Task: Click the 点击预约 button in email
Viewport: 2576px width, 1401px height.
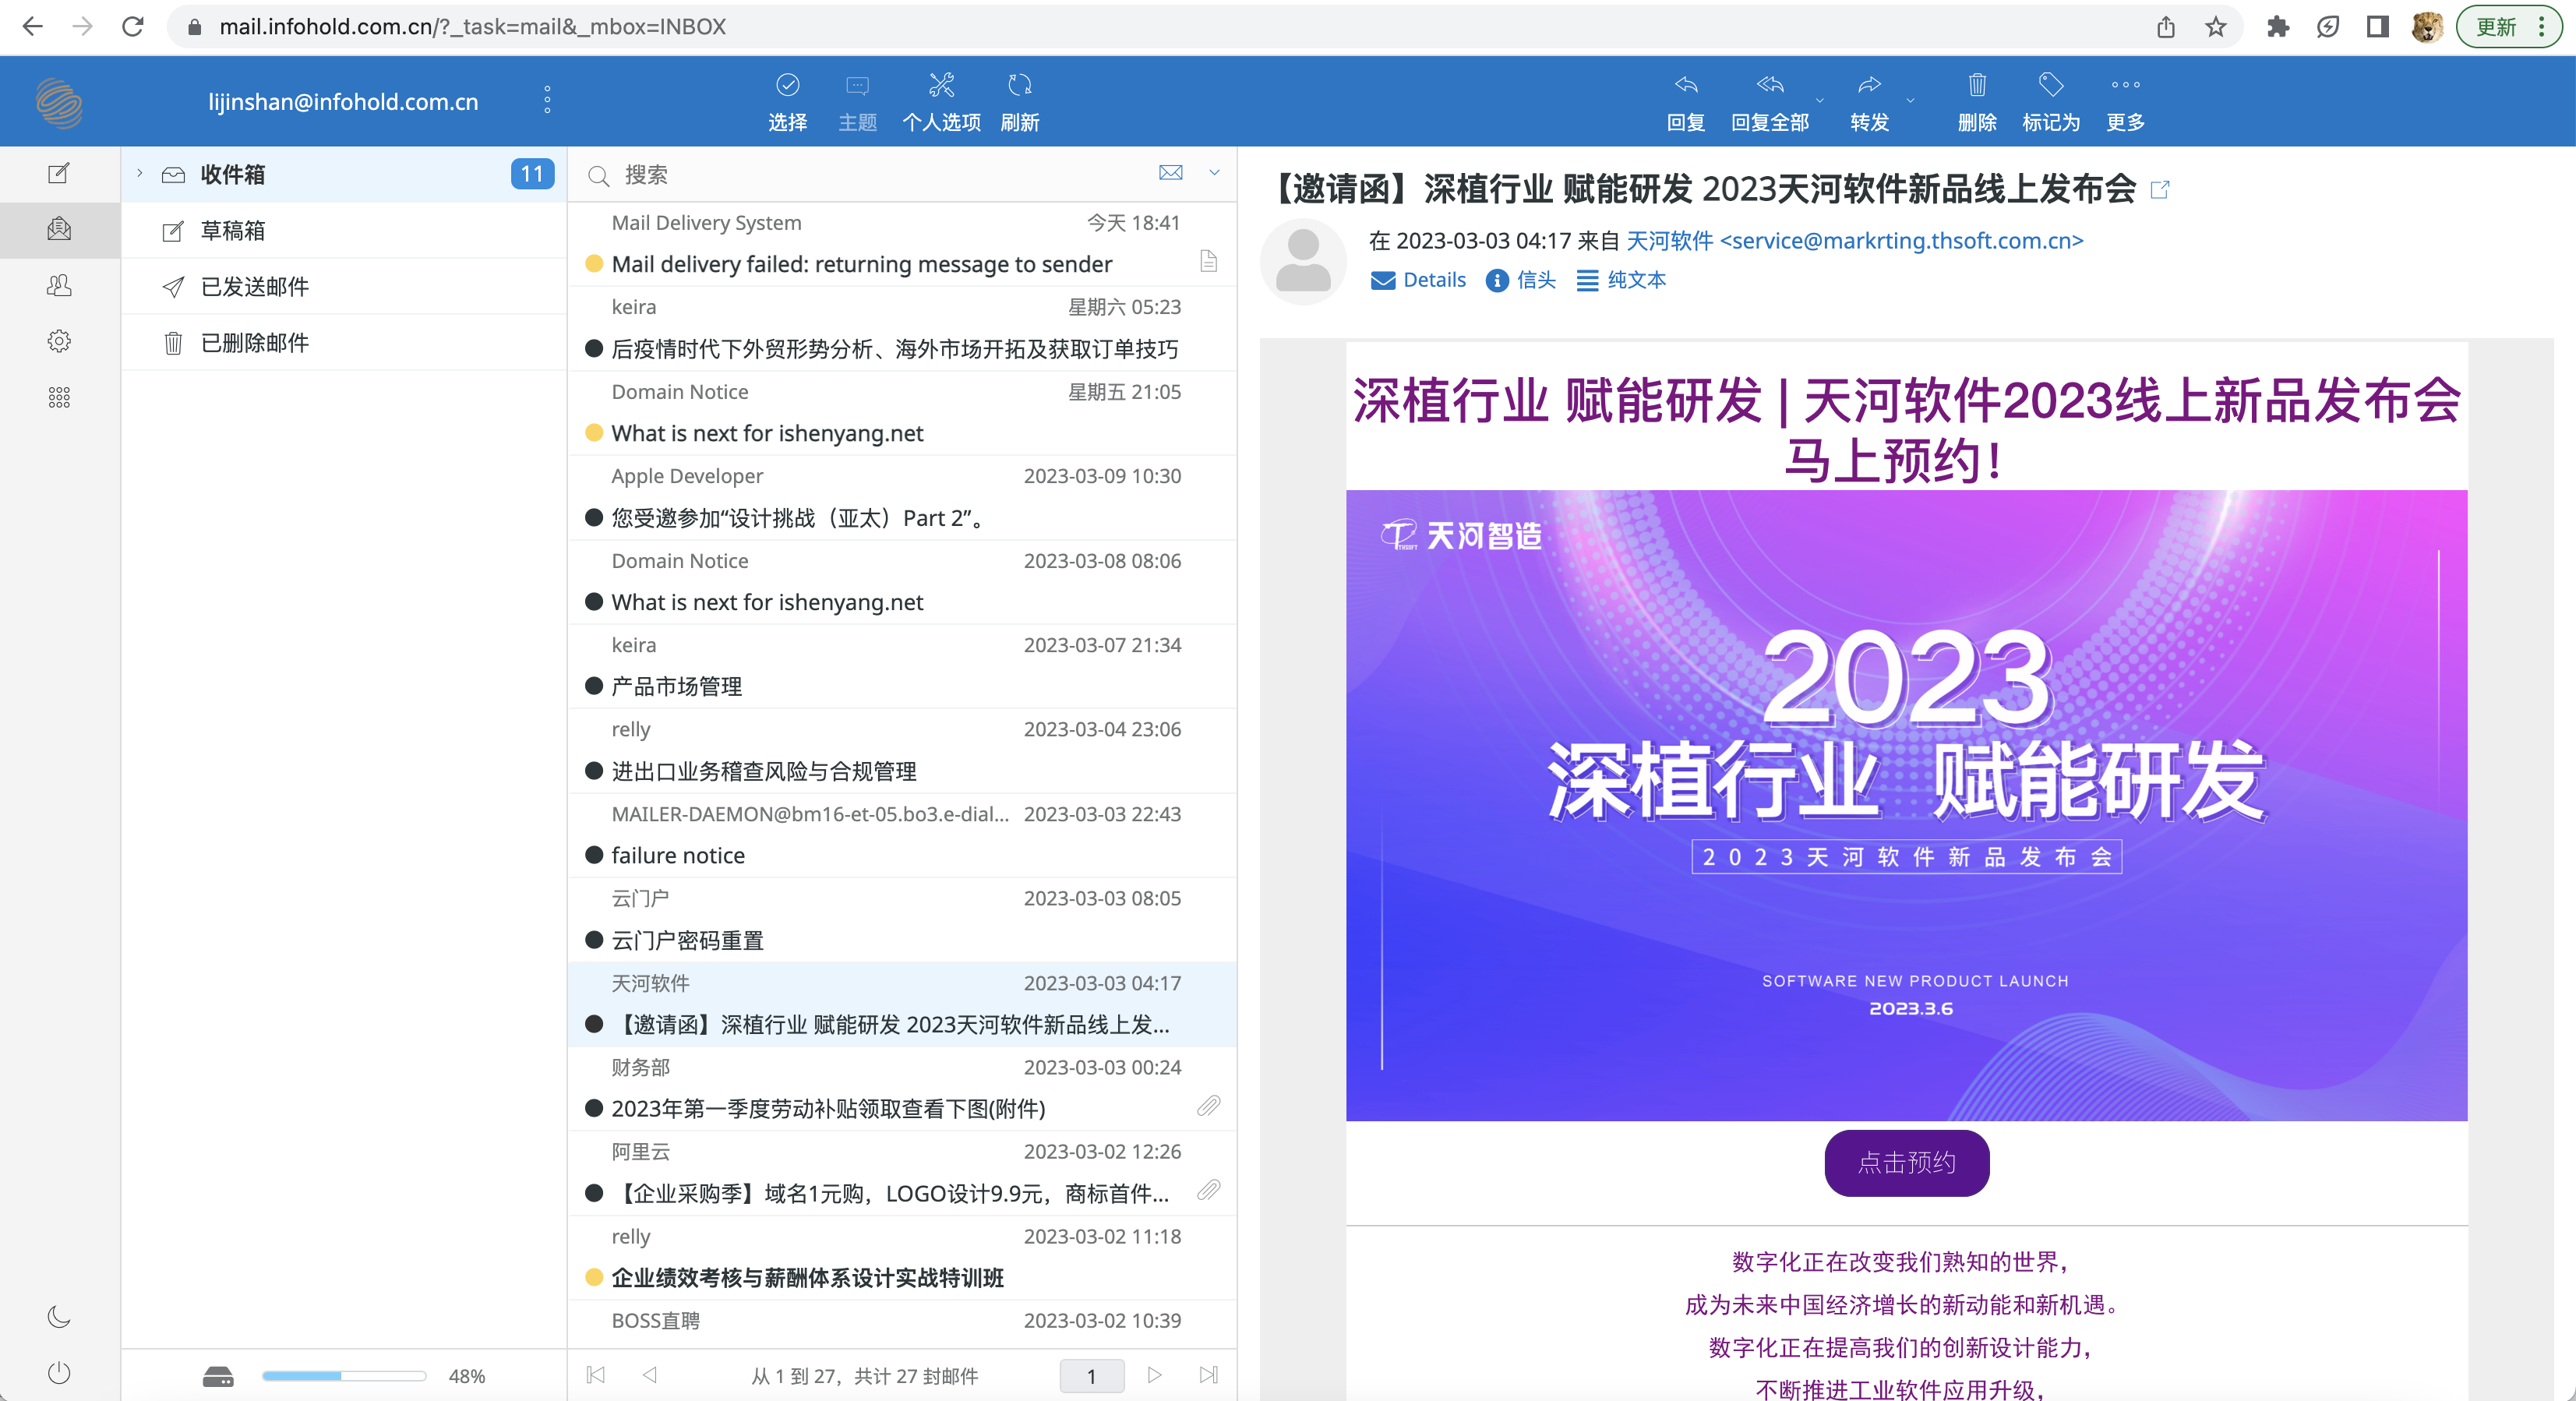Action: coord(1906,1162)
